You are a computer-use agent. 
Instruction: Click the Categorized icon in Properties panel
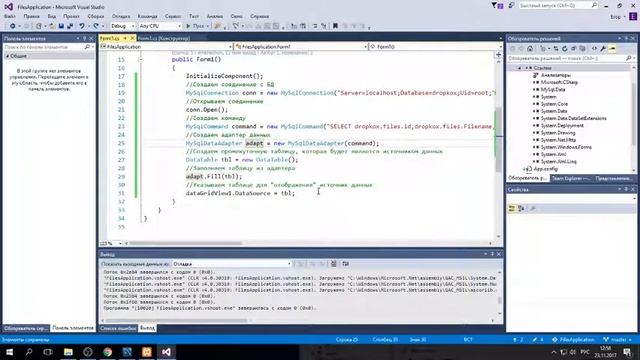512,209
